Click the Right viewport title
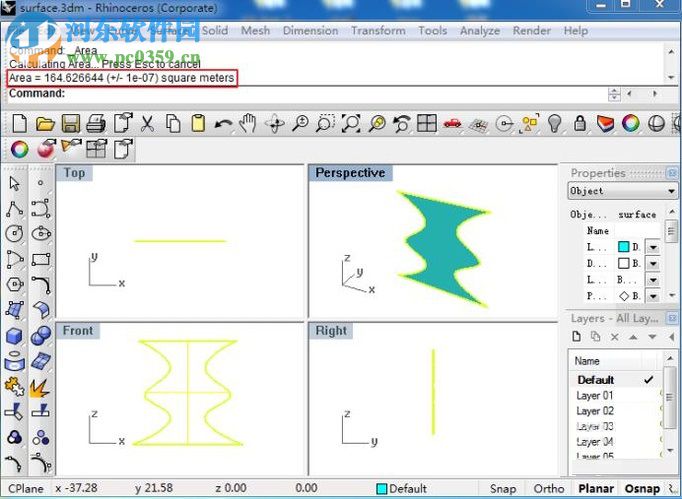The width and height of the screenshot is (682, 499). click(x=331, y=331)
